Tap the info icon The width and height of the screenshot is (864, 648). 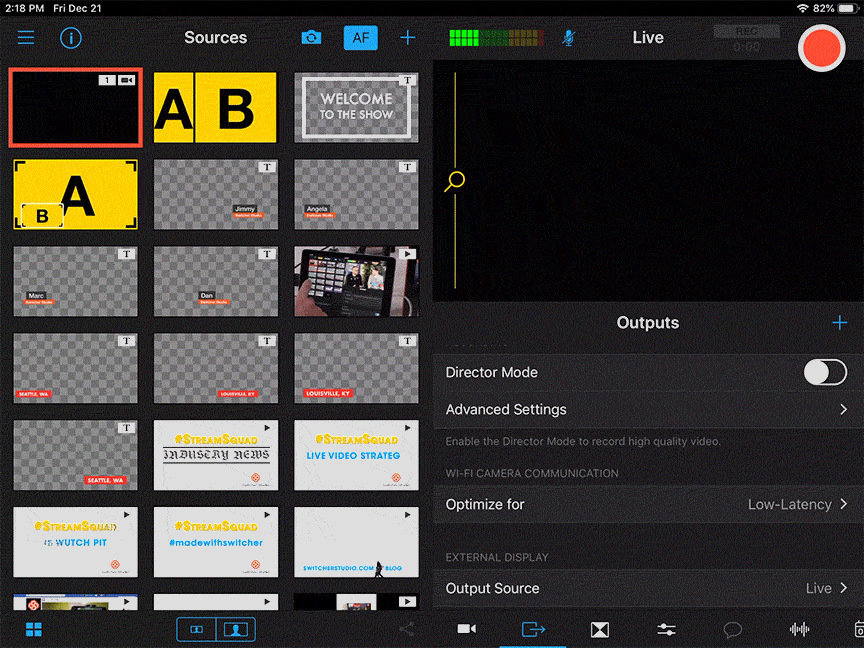pos(71,38)
